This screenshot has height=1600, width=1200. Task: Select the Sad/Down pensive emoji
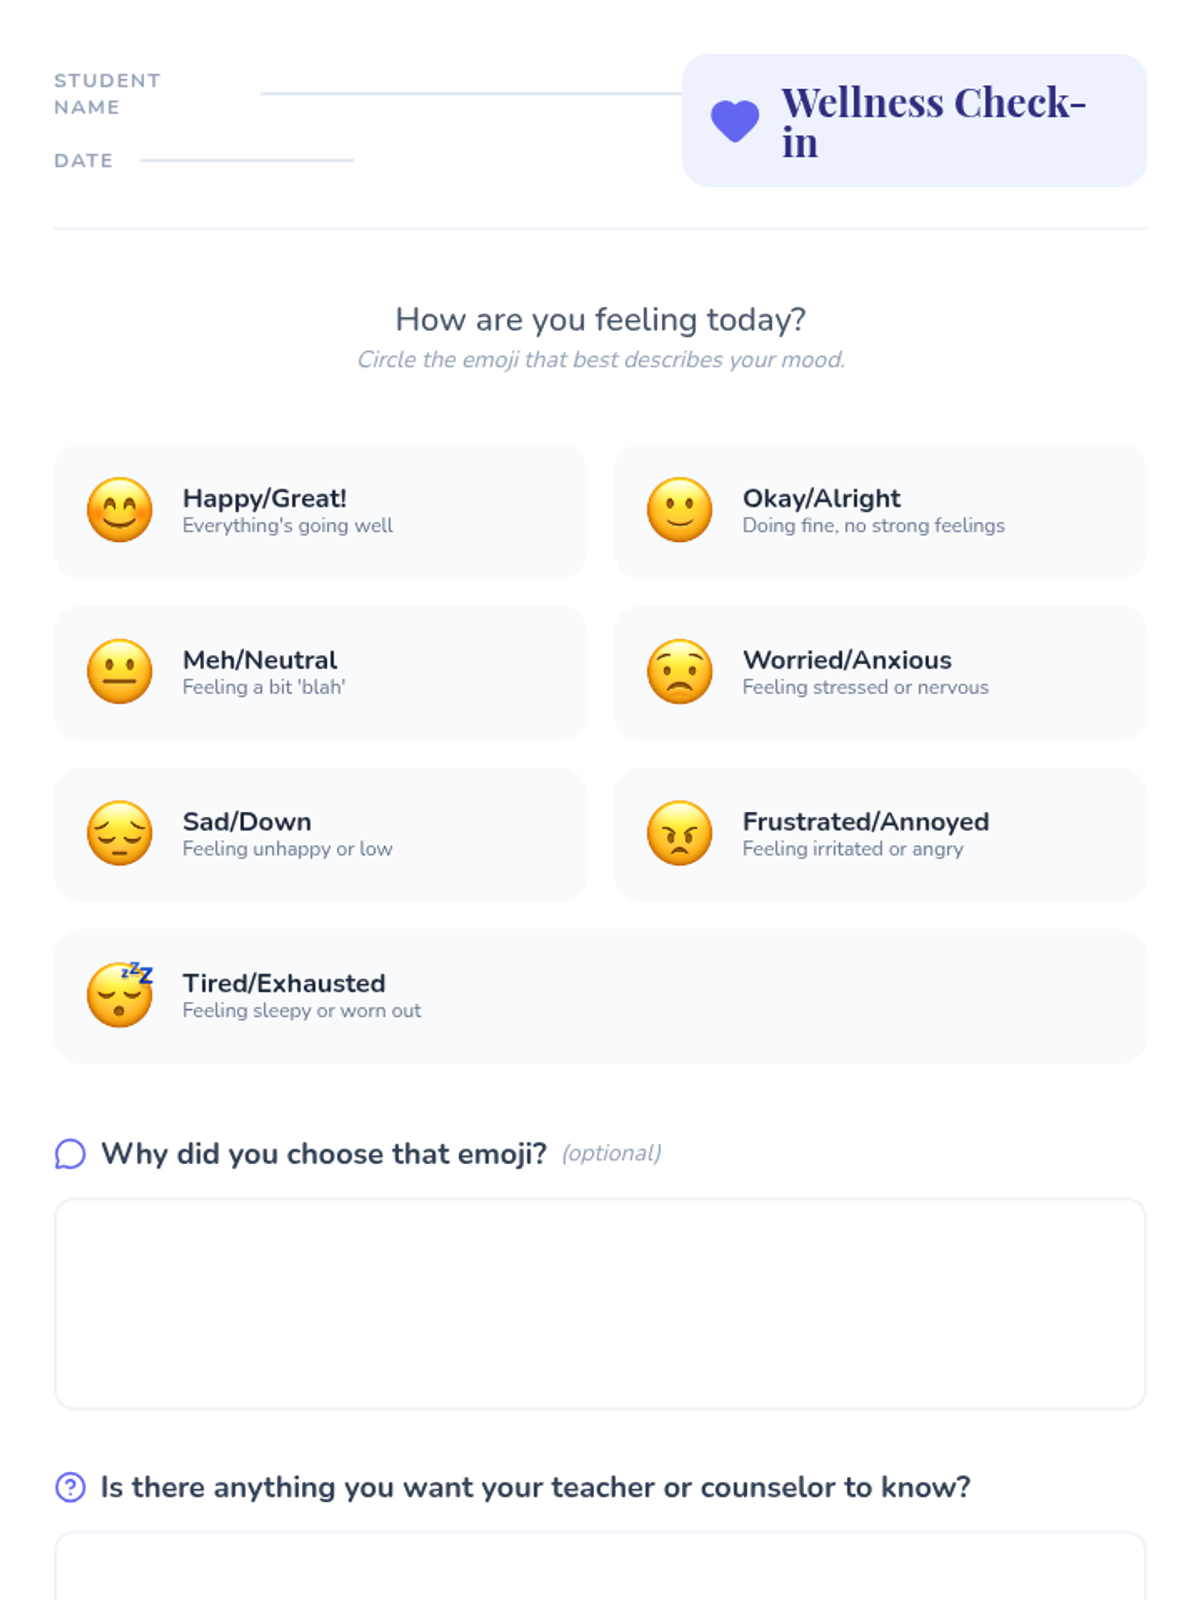pyautogui.click(x=120, y=833)
